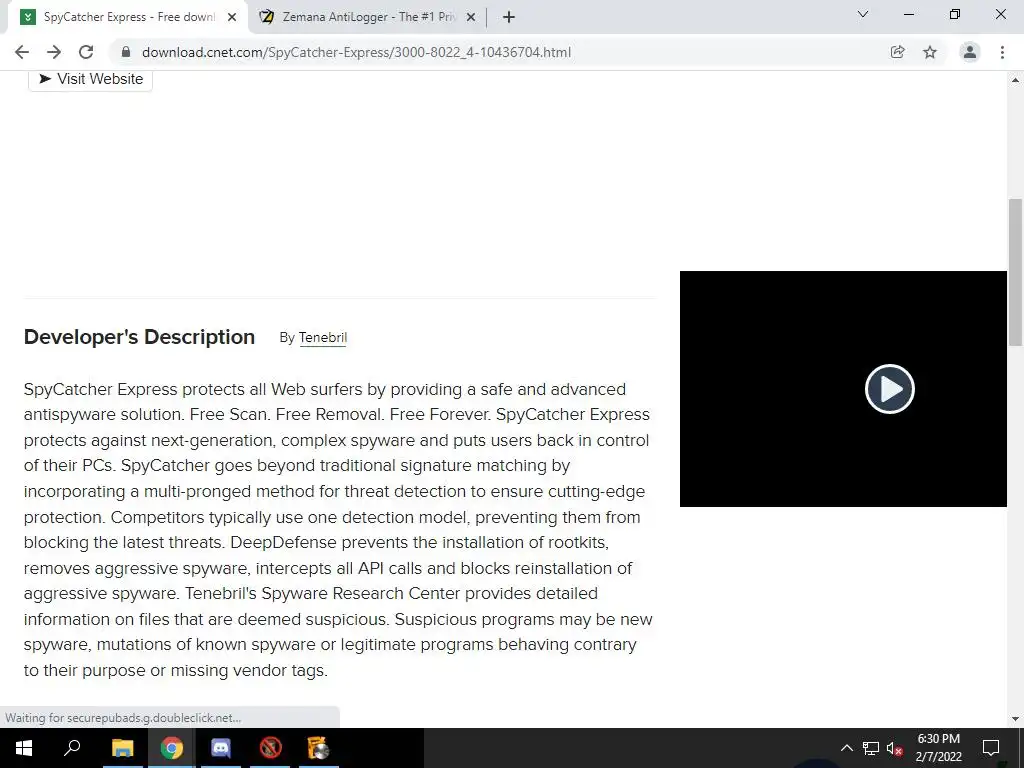The height and width of the screenshot is (768, 1024).
Task: Reload the CNET download page
Action: point(86,52)
